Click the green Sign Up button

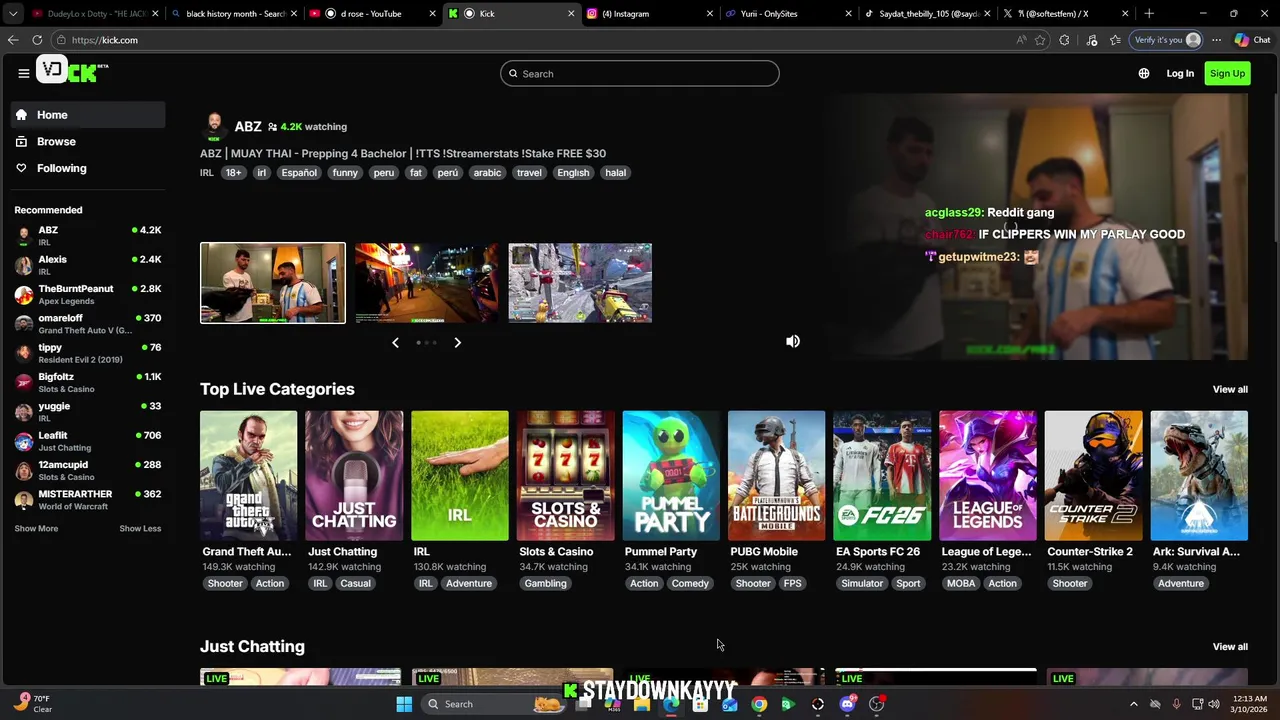coord(1227,73)
